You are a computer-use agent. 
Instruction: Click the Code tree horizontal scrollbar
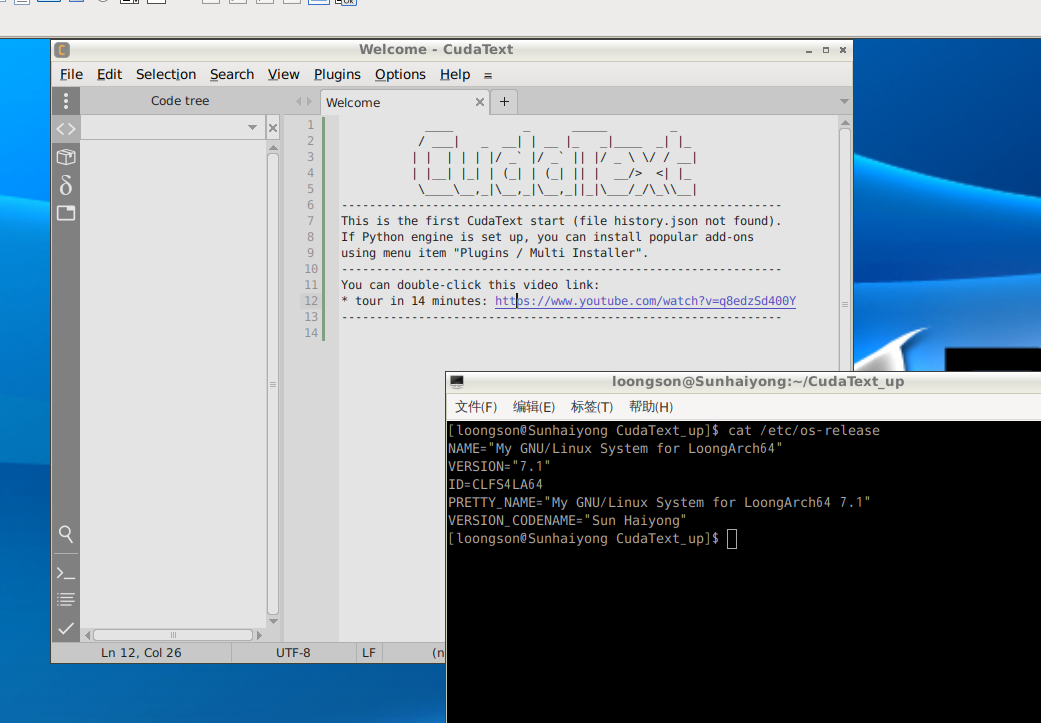point(172,635)
